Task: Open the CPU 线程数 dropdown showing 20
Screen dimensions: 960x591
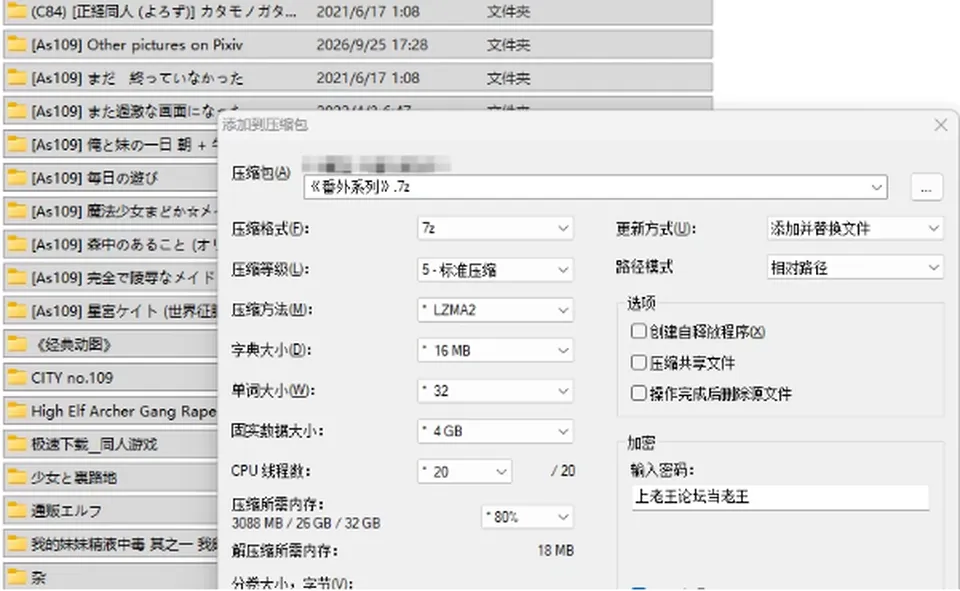Action: click(465, 472)
